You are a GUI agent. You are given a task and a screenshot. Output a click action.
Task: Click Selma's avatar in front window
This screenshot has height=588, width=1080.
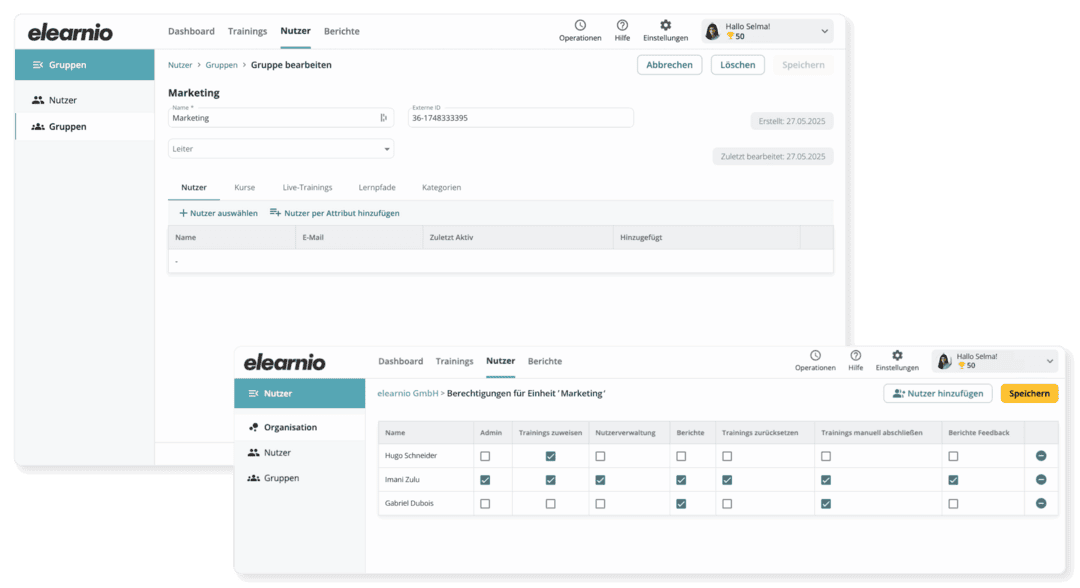pos(944,361)
